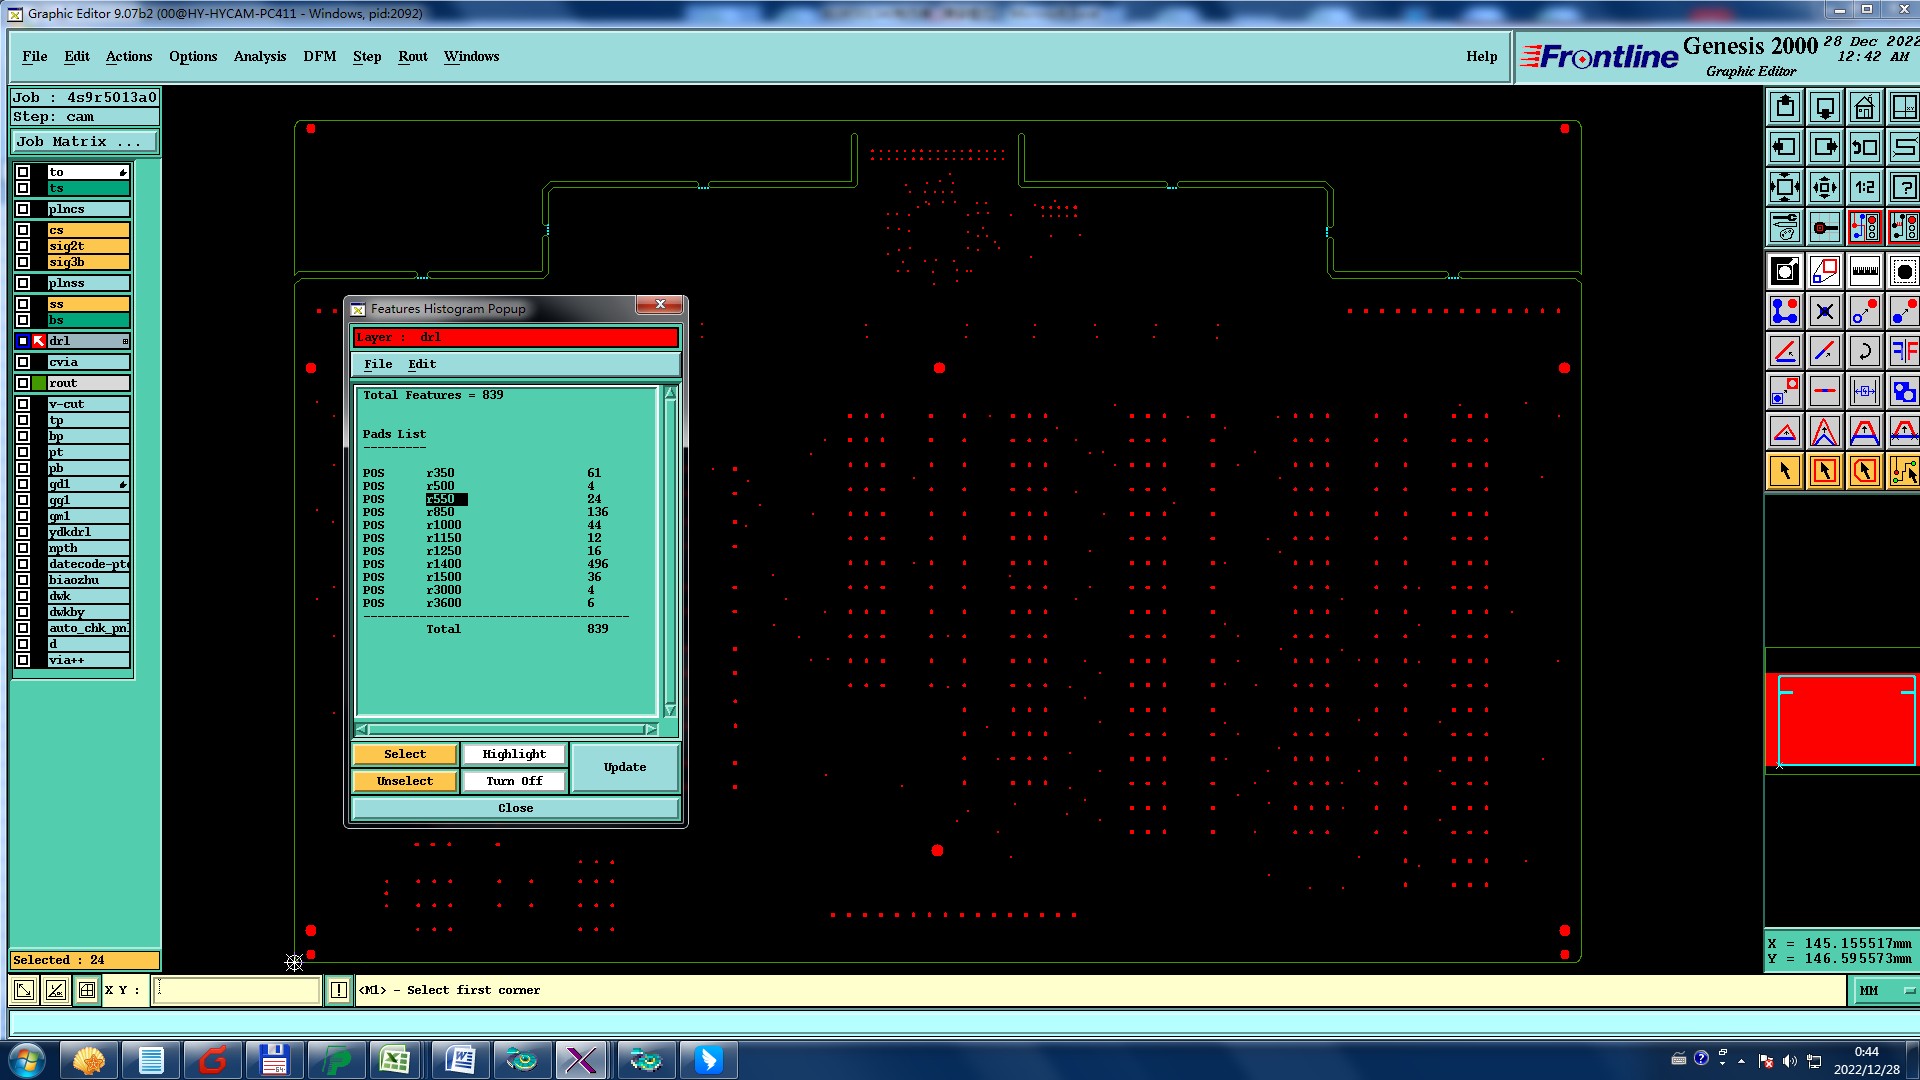This screenshot has height=1080, width=1920.
Task: Toggle the checkbox for the npth layer
Action: (23, 548)
